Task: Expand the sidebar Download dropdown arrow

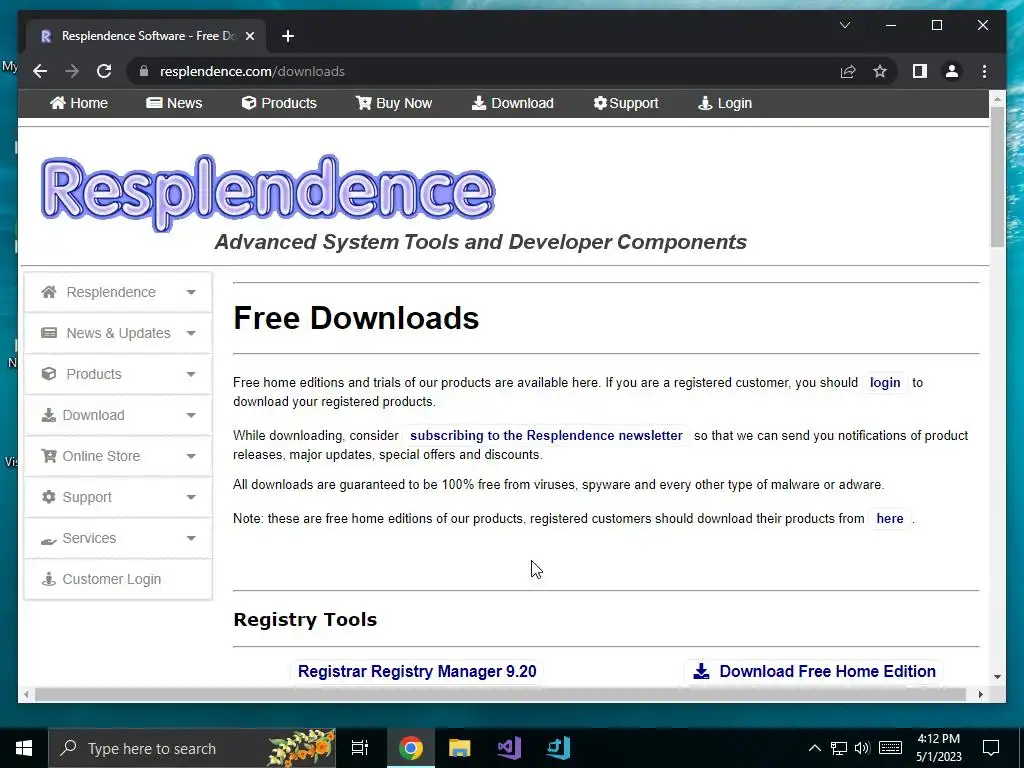Action: (x=191, y=415)
